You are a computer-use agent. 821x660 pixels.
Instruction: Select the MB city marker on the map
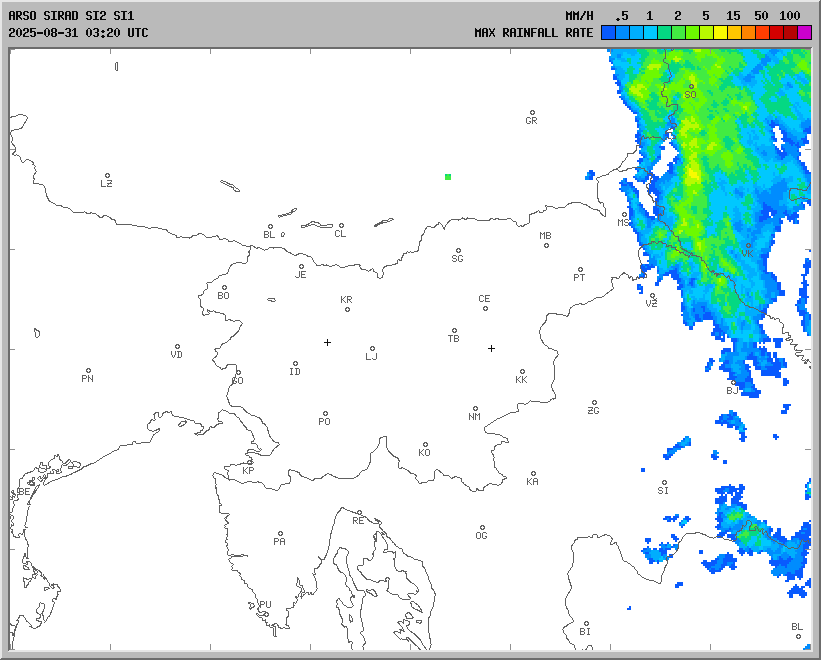[x=546, y=245]
